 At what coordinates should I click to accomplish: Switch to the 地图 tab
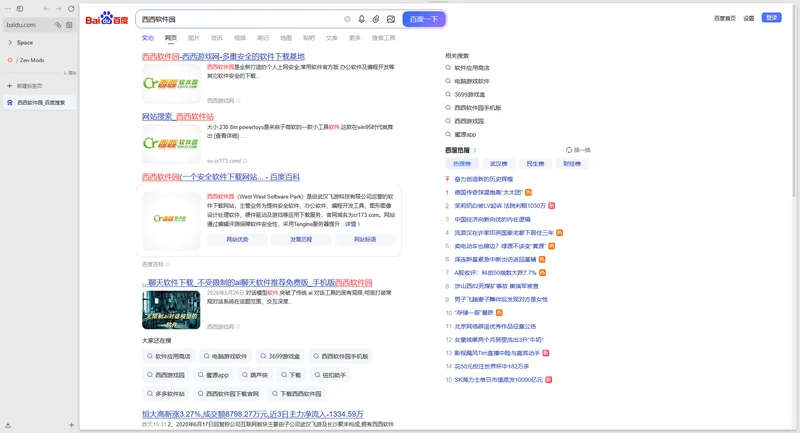[286, 38]
